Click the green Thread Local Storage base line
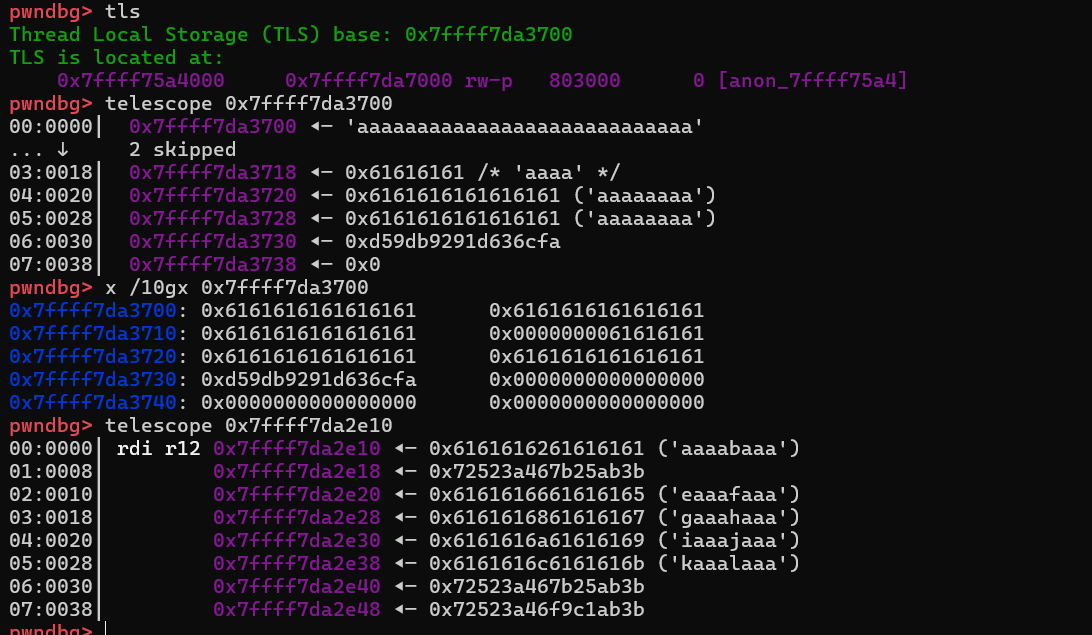 tap(290, 34)
